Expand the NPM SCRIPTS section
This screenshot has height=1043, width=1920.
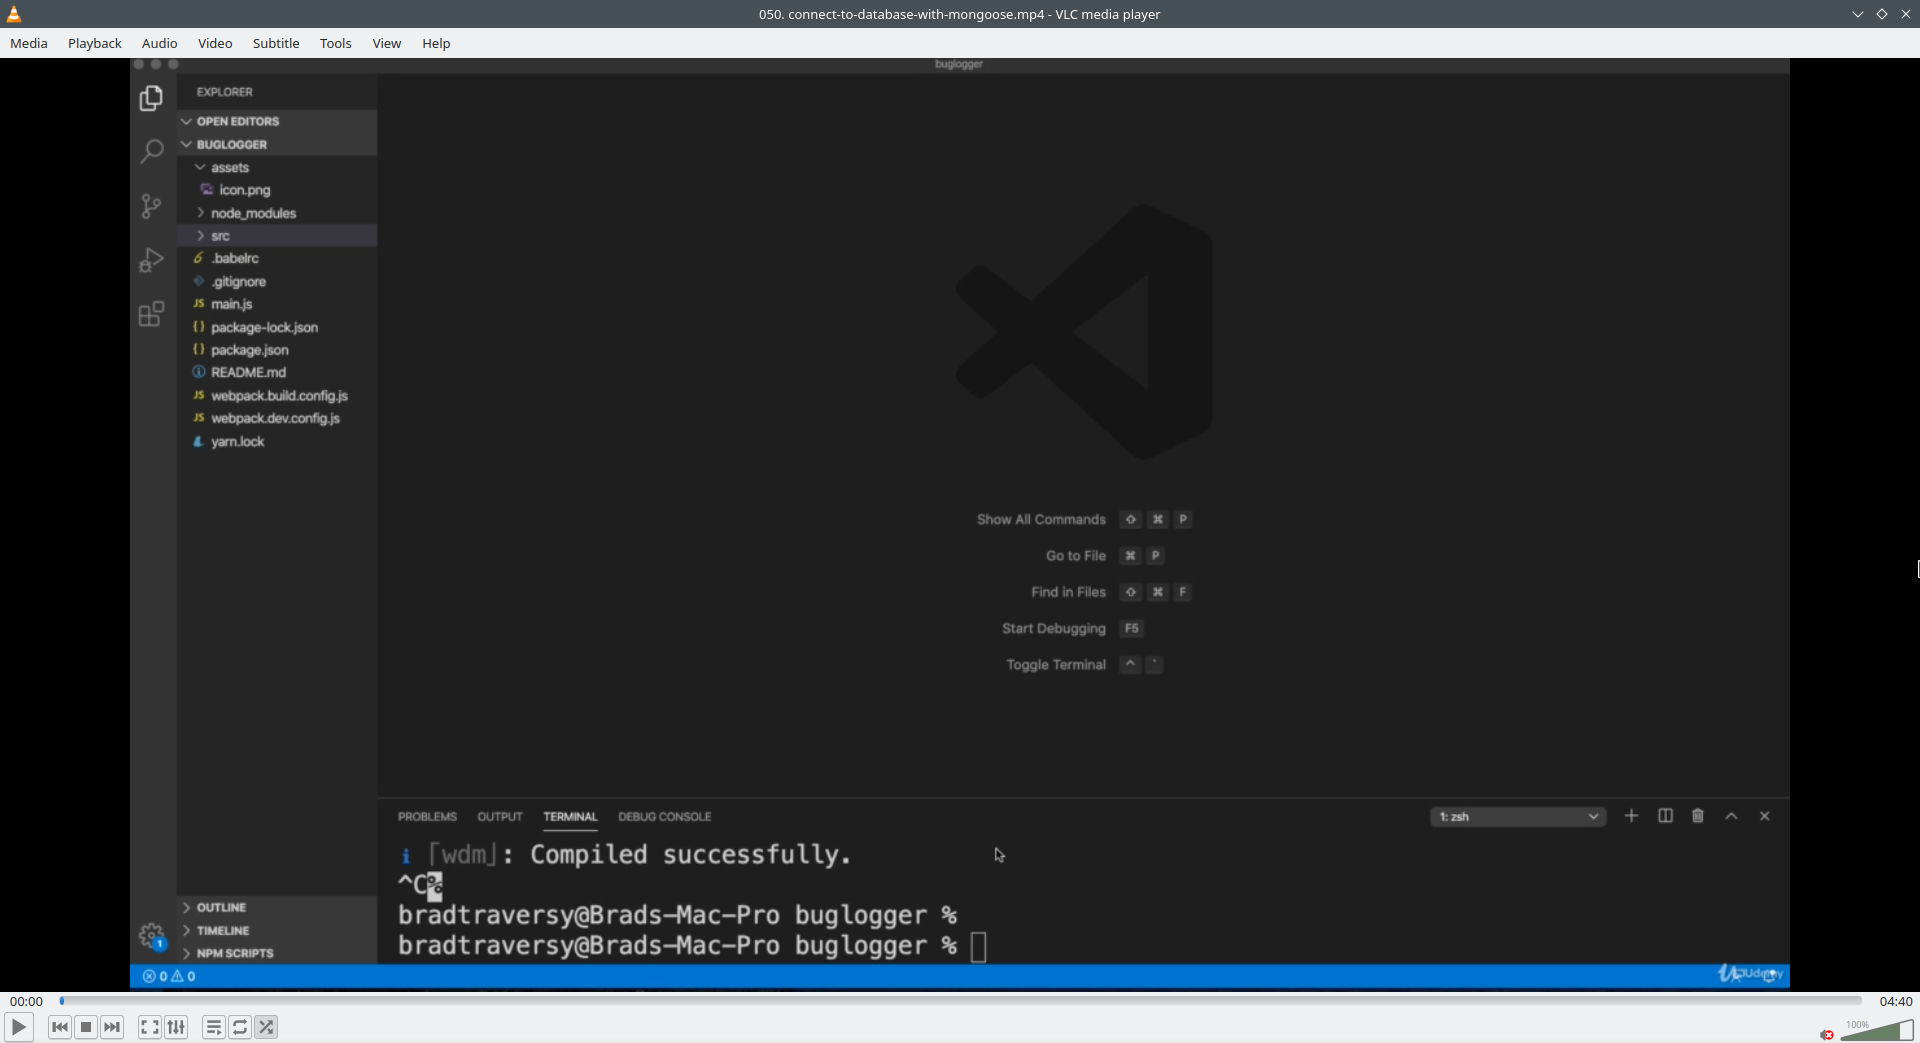[x=277, y=953]
